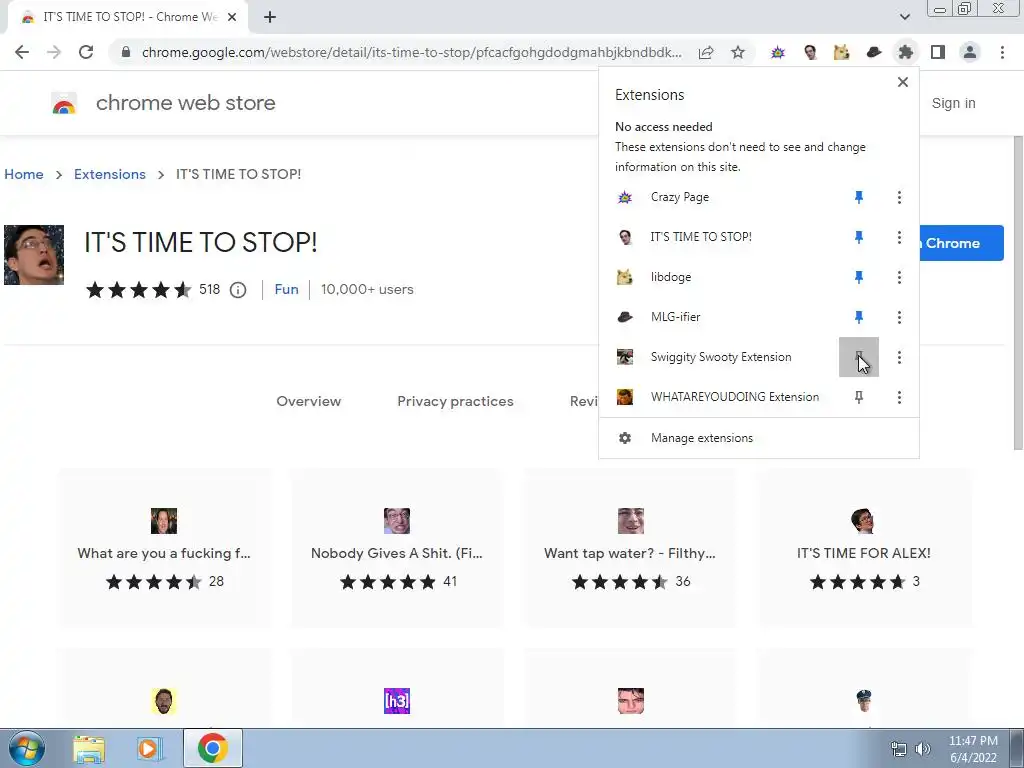Open IT'S TIME FOR ALEX! related card
The image size is (1024, 768).
[x=864, y=547]
